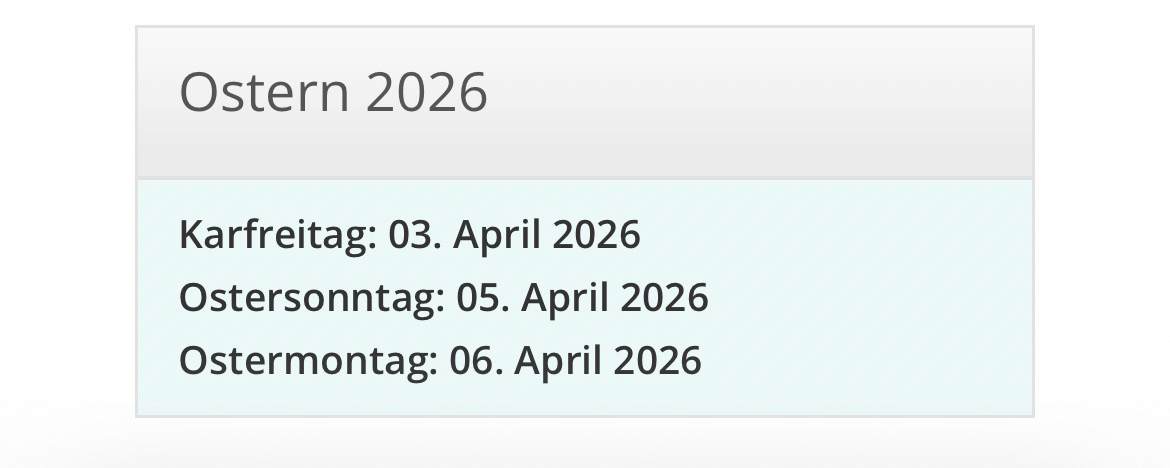This screenshot has height=468, width=1170.
Task: Click "2026" in the Ostermontag line
Action: (x=657, y=360)
